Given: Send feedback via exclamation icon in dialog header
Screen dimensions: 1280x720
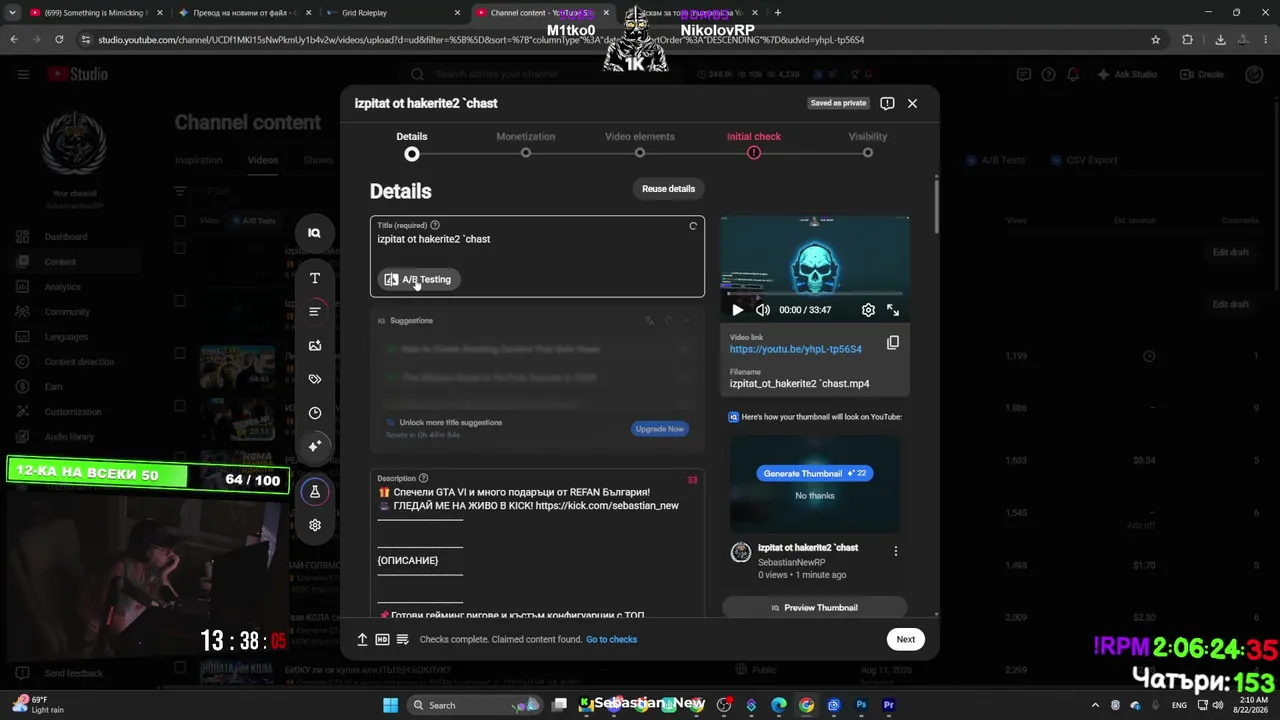Looking at the screenshot, I should pos(887,103).
